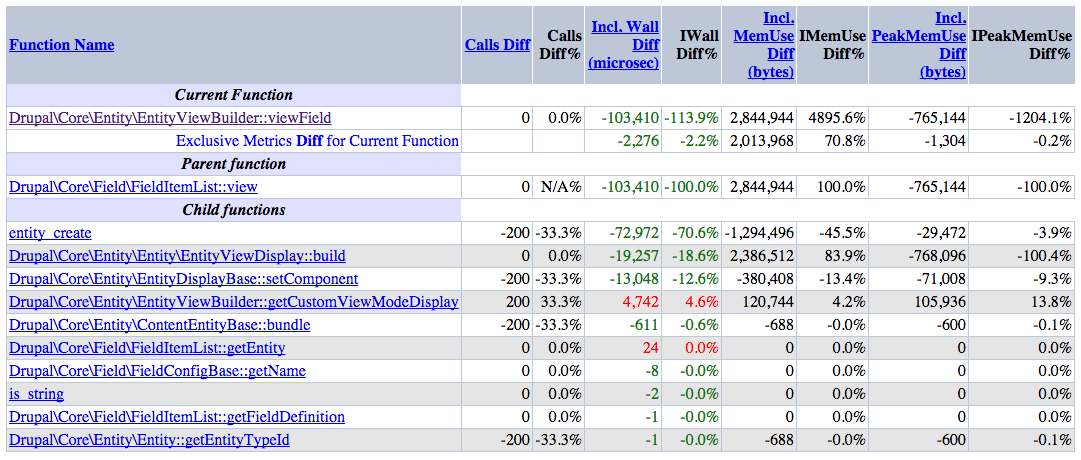Open EntityViewDisplay::build child function
The height and width of the screenshot is (460, 1081).
tap(177, 256)
